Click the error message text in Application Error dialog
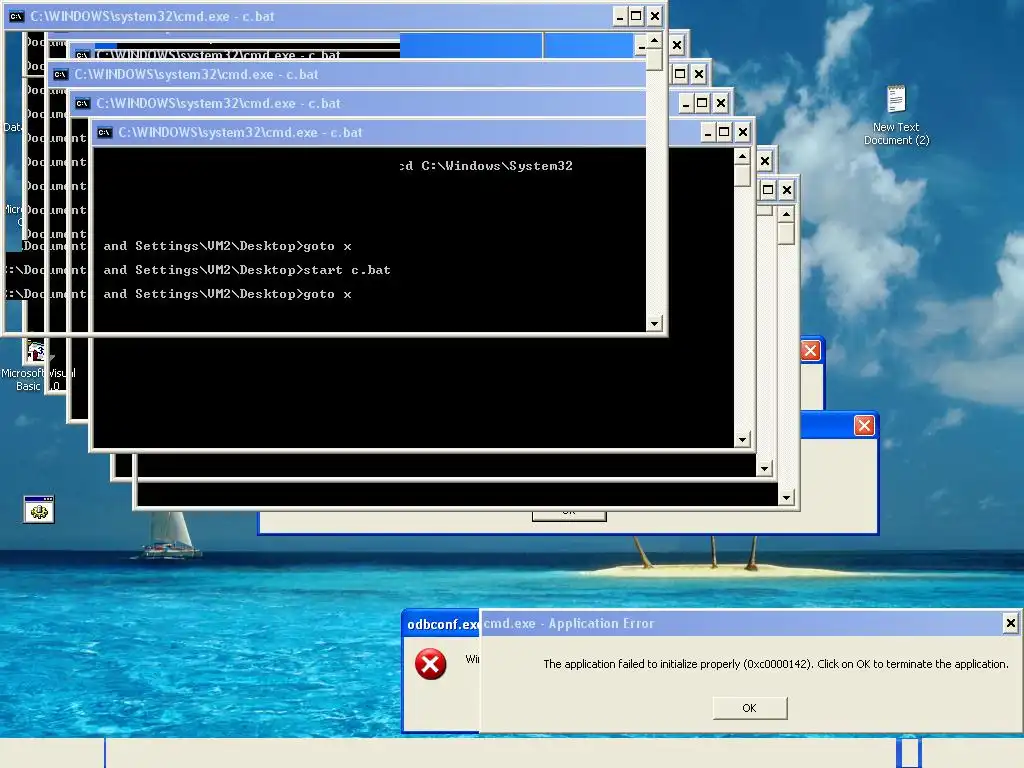The width and height of the screenshot is (1024, 768). click(x=776, y=664)
